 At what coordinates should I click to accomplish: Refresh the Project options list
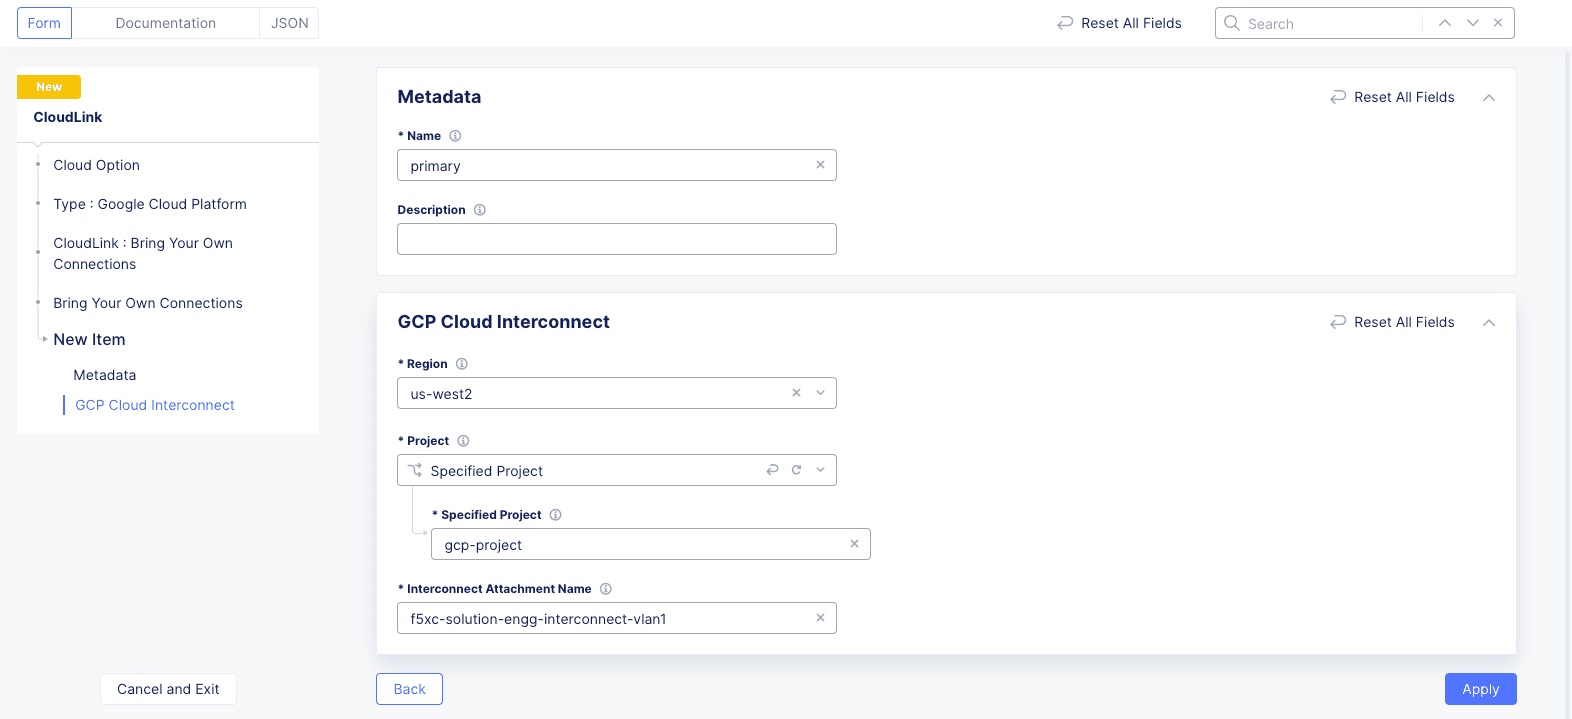click(797, 470)
